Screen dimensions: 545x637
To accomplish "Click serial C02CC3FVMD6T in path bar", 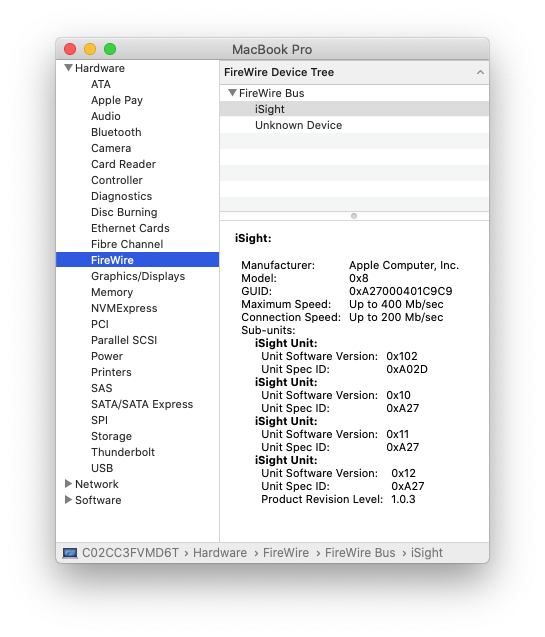I will (x=130, y=553).
